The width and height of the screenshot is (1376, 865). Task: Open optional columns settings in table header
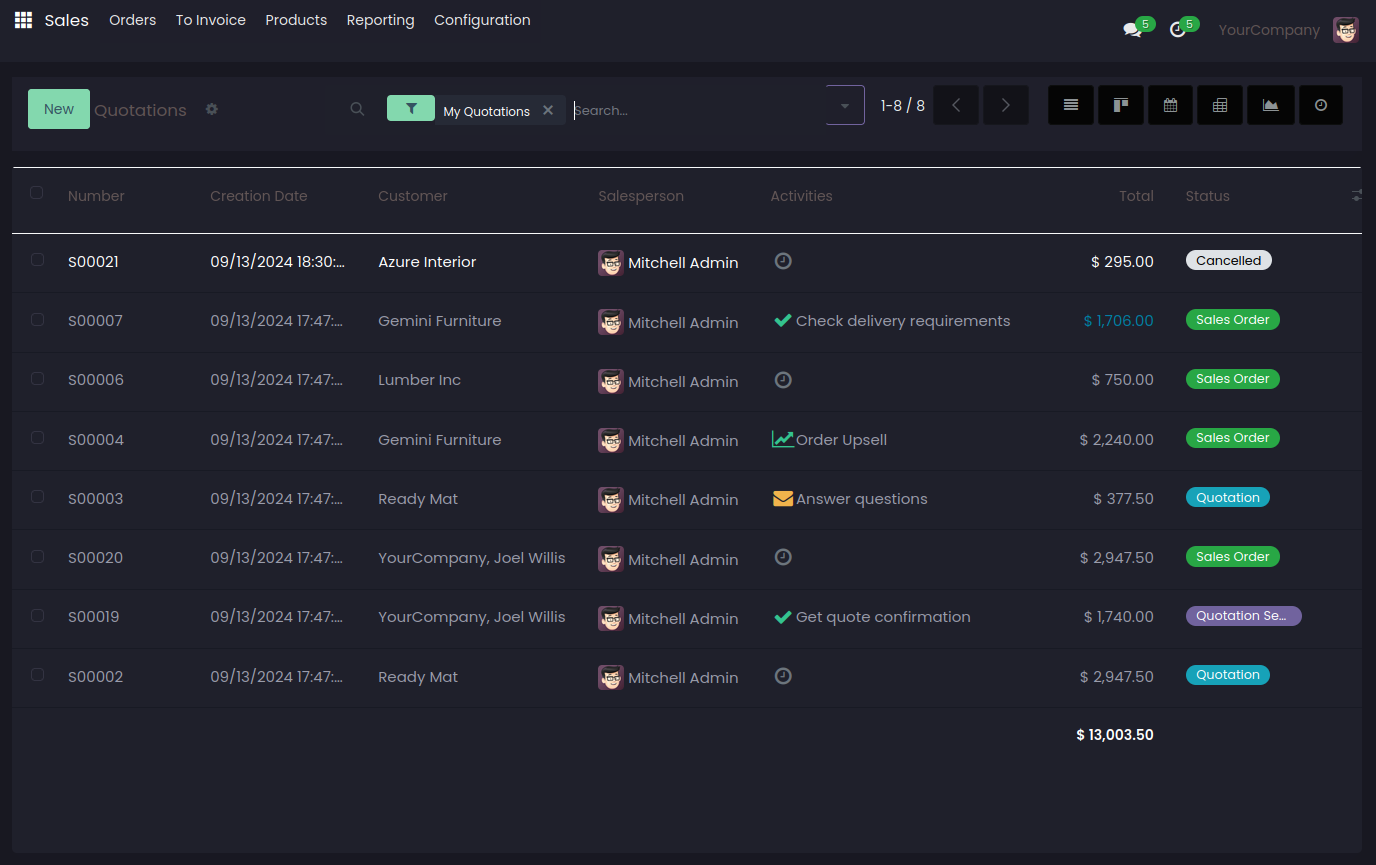click(x=1356, y=196)
